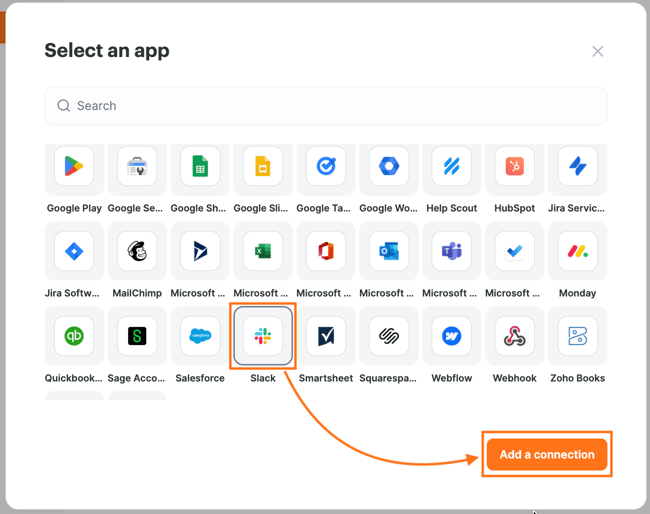Choose the Salesforce cloud icon

point(200,336)
